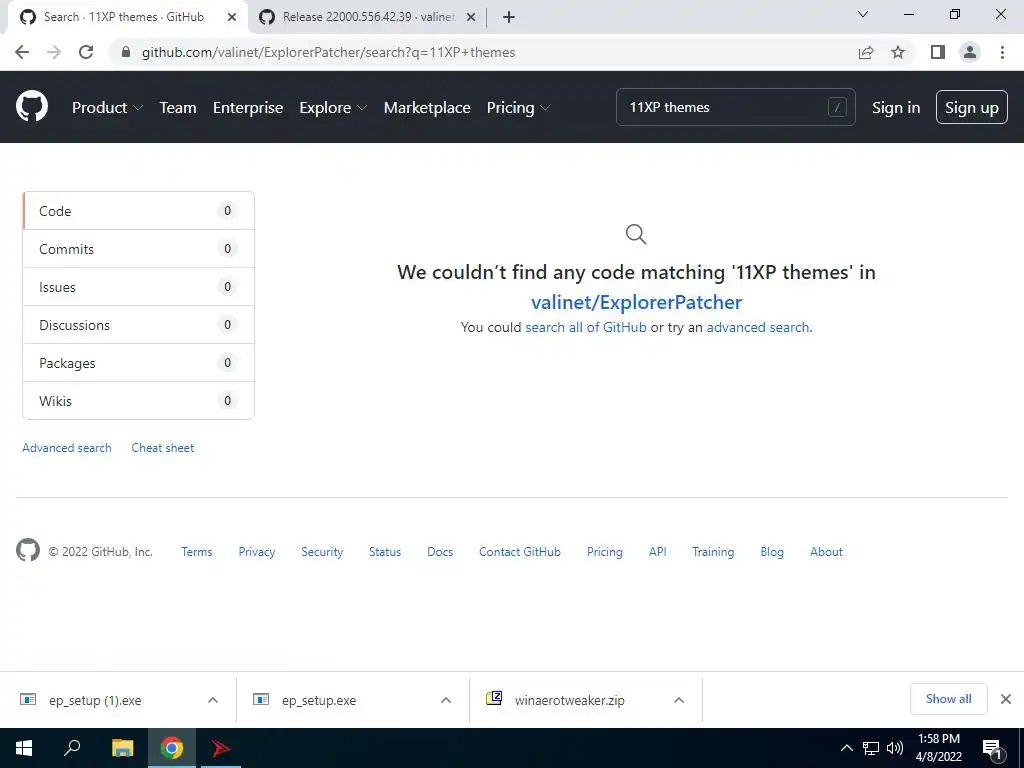Click the Chrome taskbar icon
The image size is (1024, 768).
[172, 748]
